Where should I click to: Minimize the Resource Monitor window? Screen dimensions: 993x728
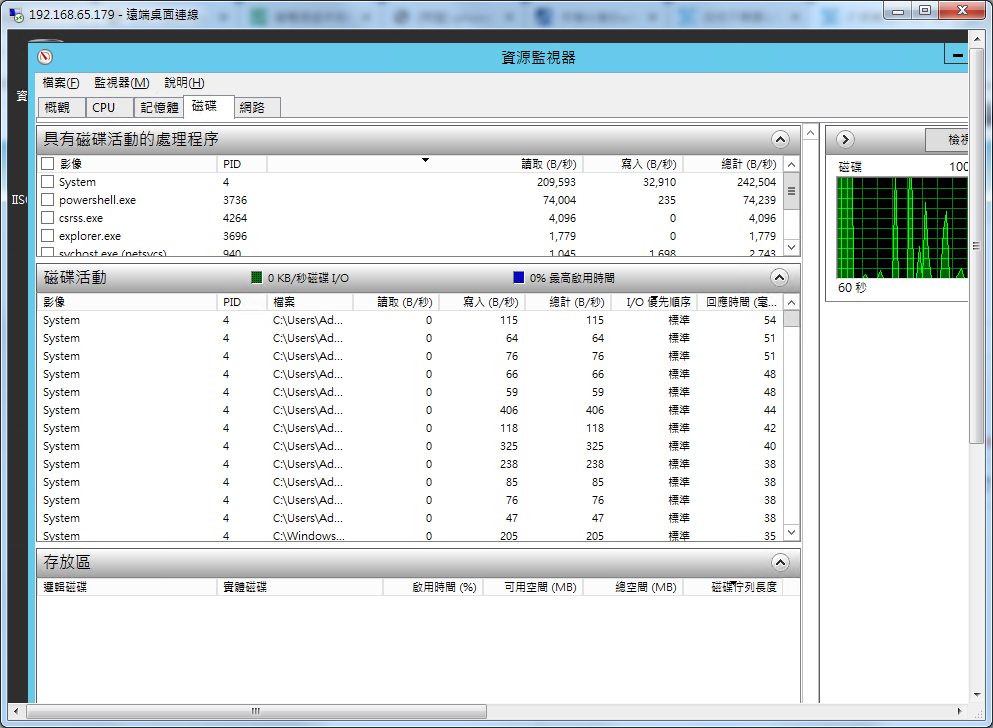tap(958, 56)
